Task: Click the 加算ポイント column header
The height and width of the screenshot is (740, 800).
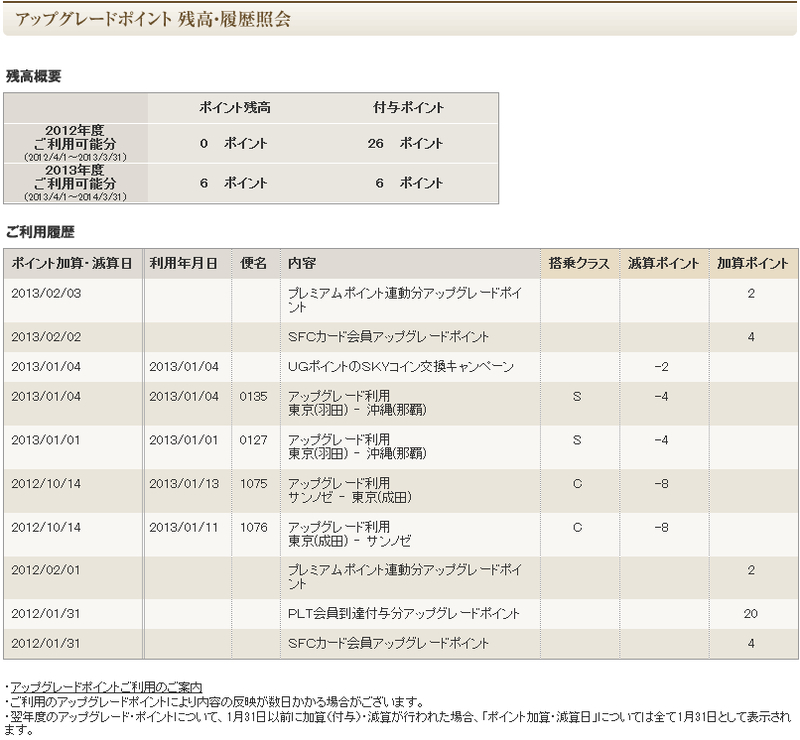Action: [753, 263]
